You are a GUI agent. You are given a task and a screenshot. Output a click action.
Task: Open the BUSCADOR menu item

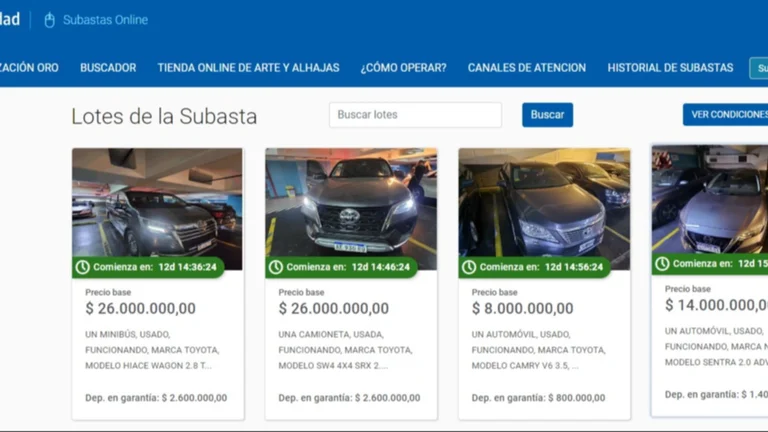[108, 68]
